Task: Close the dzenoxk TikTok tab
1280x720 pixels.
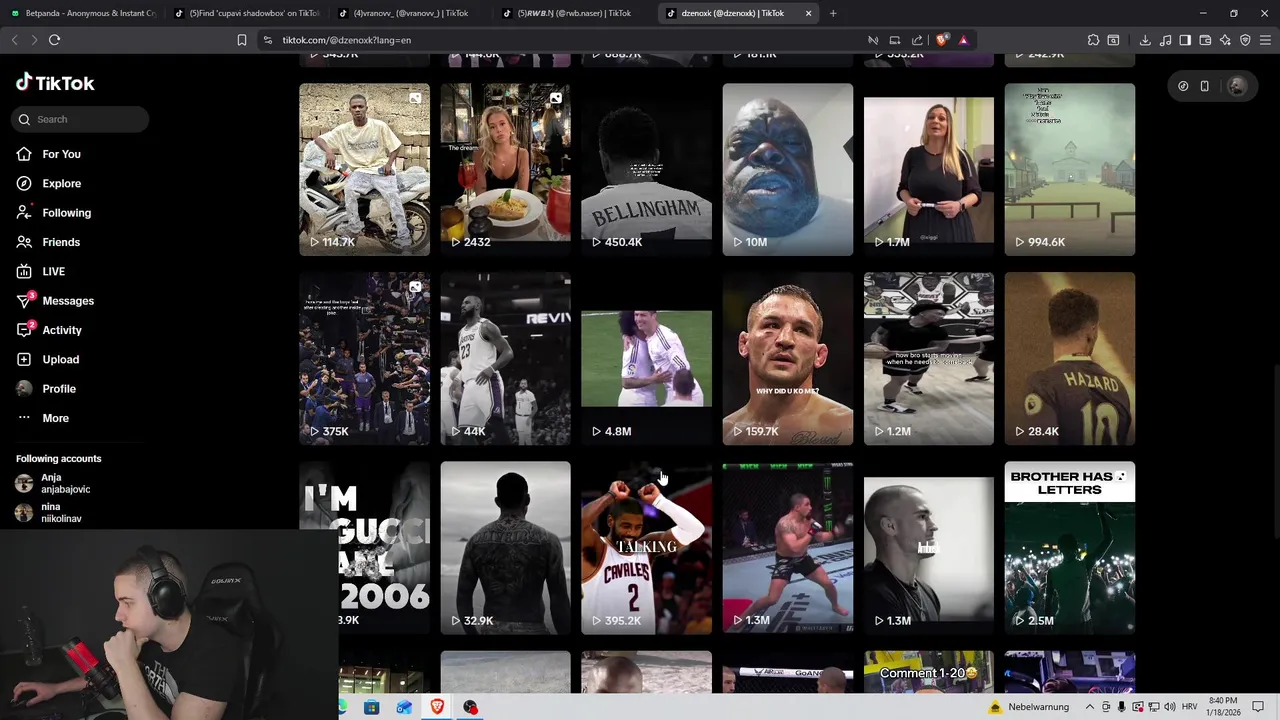Action: [808, 13]
